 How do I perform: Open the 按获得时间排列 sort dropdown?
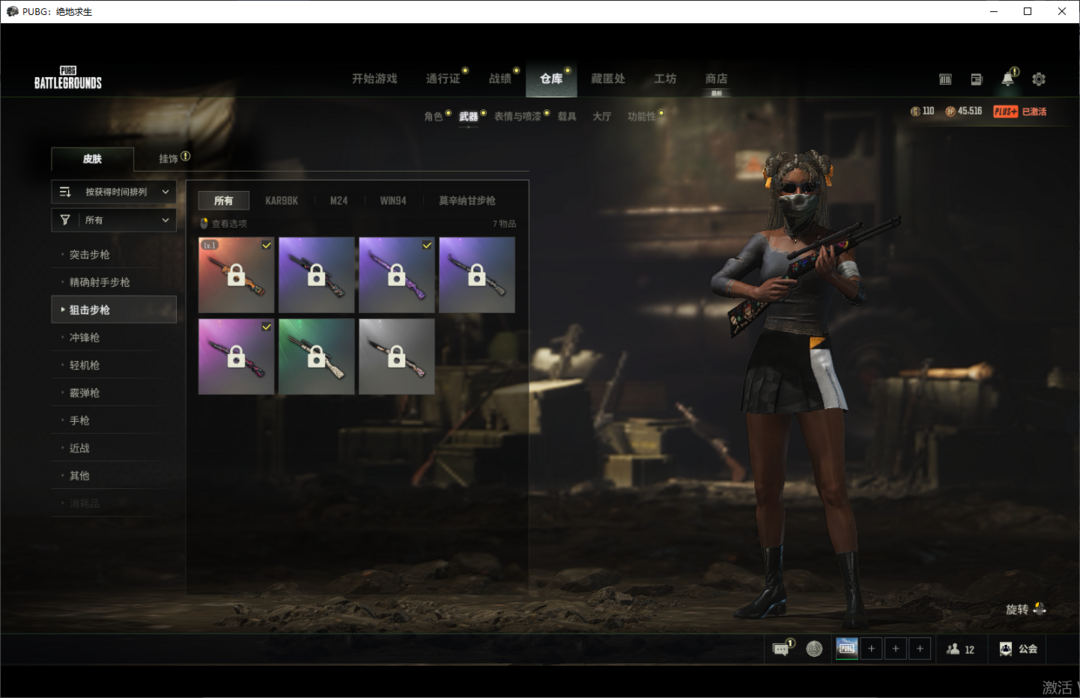114,192
